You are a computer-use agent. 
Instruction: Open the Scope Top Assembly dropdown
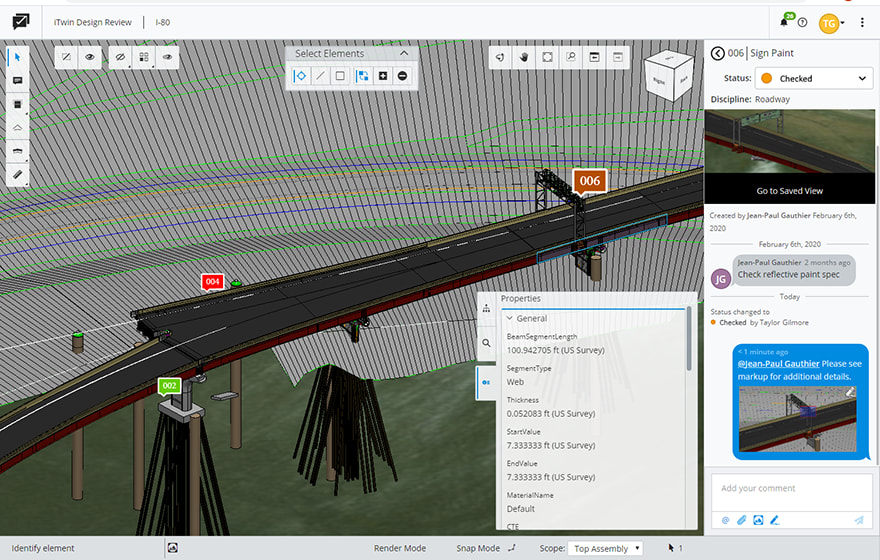coord(605,548)
